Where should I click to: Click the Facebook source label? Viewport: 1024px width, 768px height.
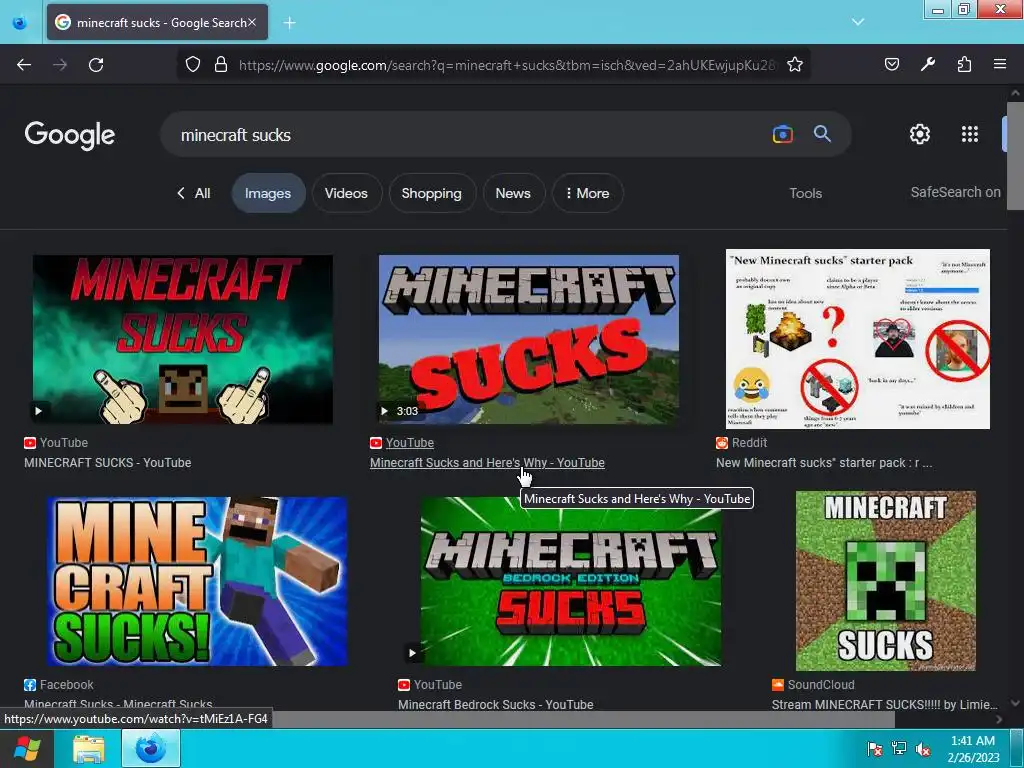point(67,684)
